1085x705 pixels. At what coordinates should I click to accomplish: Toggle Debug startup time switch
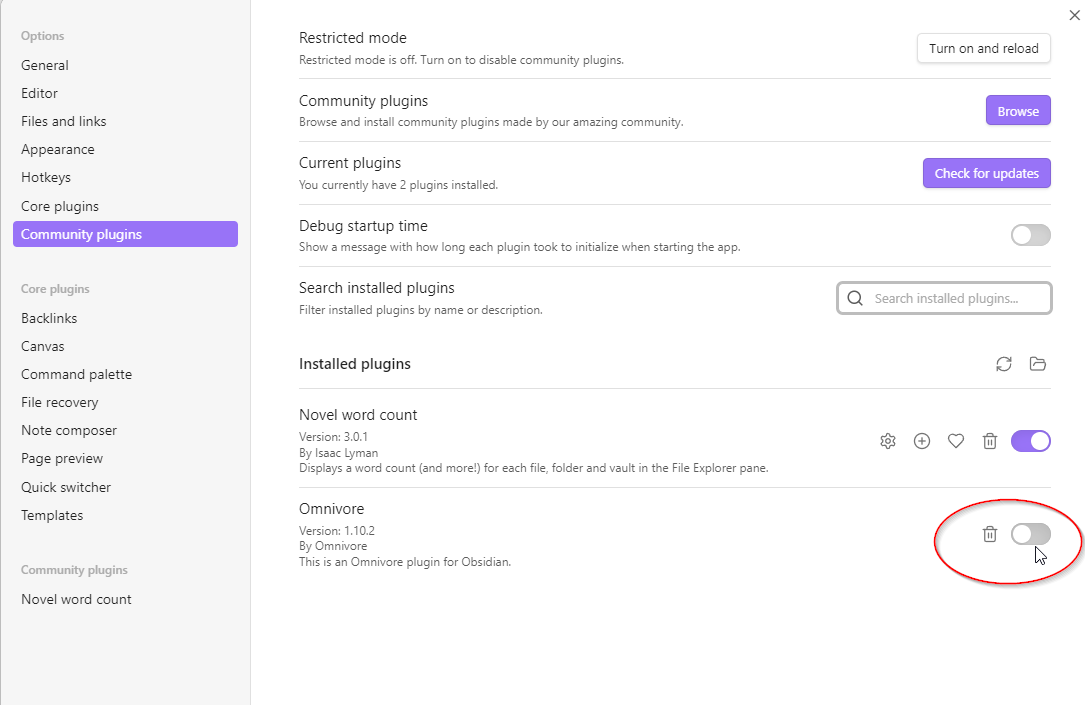coord(1030,235)
